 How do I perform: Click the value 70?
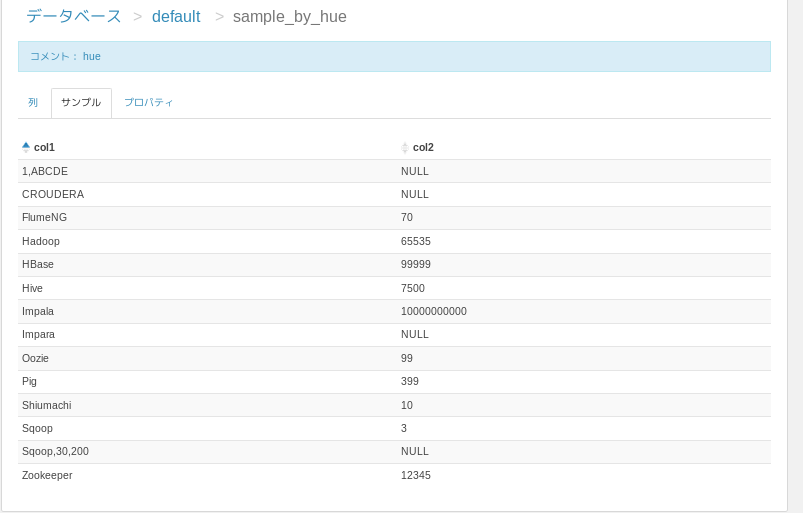coord(407,218)
